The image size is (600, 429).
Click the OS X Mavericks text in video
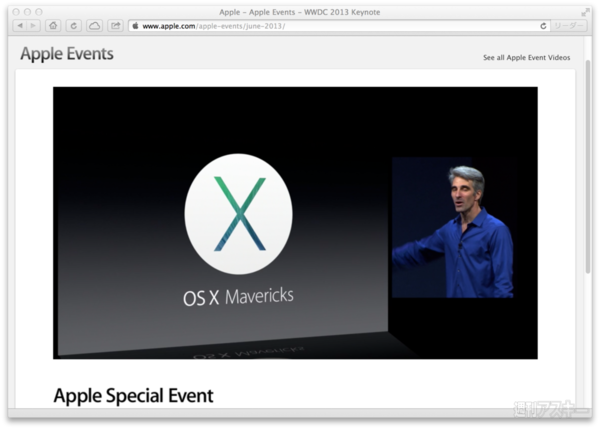(238, 297)
